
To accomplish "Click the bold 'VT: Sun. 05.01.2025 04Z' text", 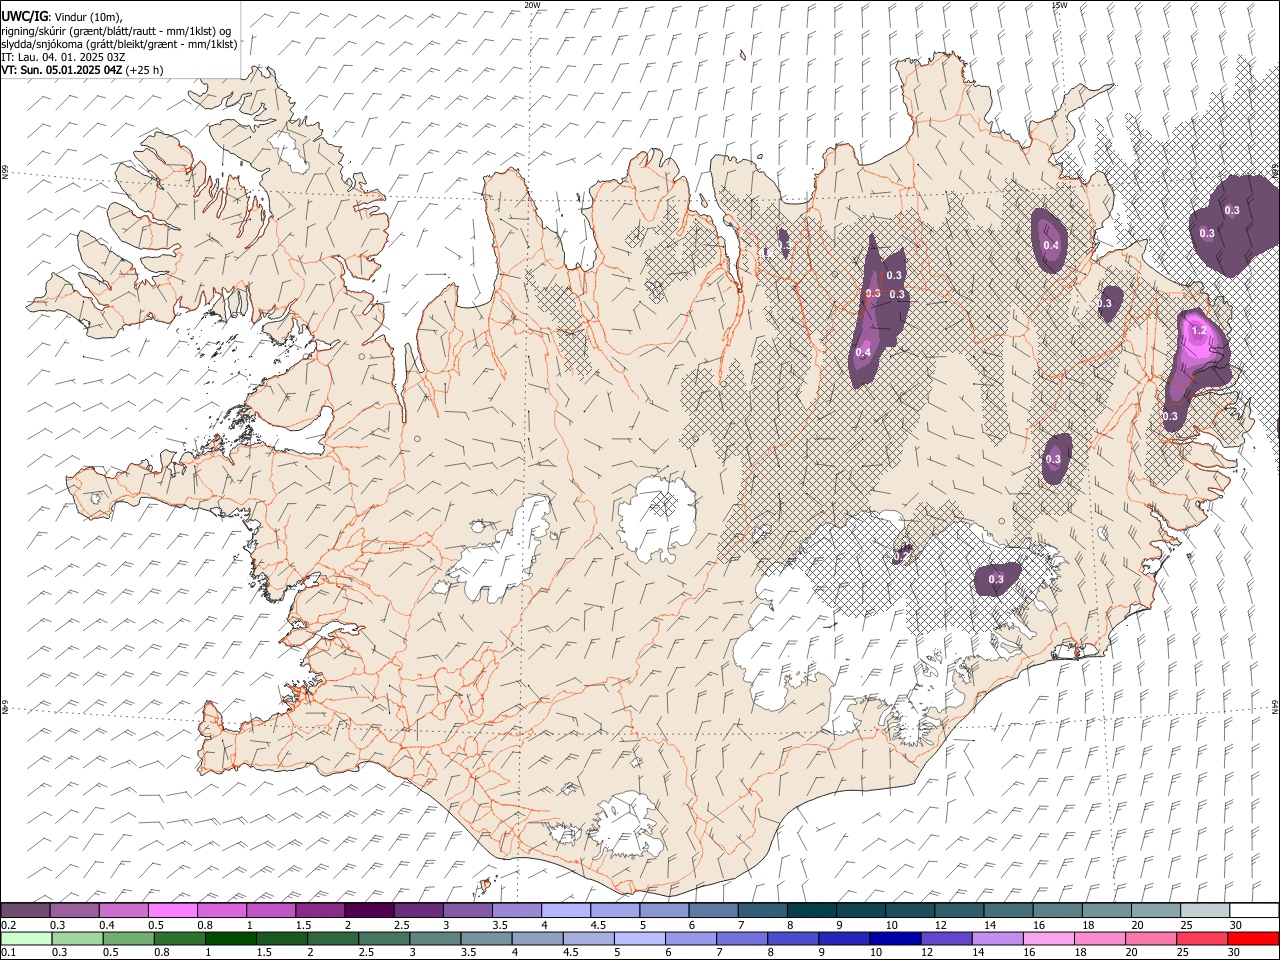I will click(x=61, y=70).
